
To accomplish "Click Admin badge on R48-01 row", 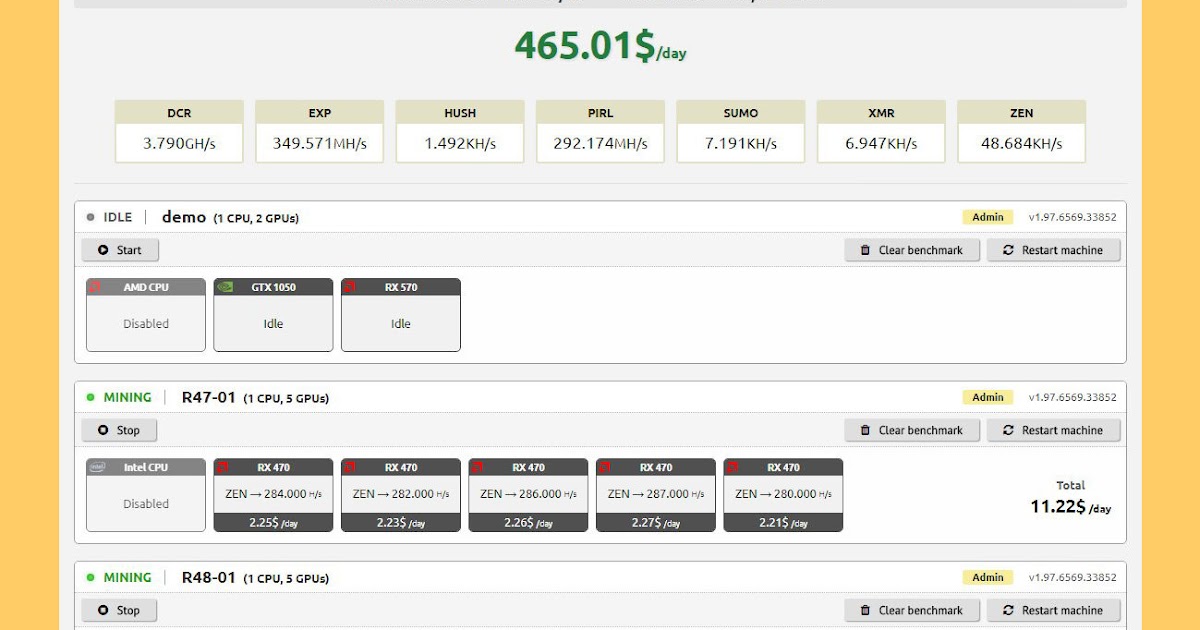I will (988, 577).
